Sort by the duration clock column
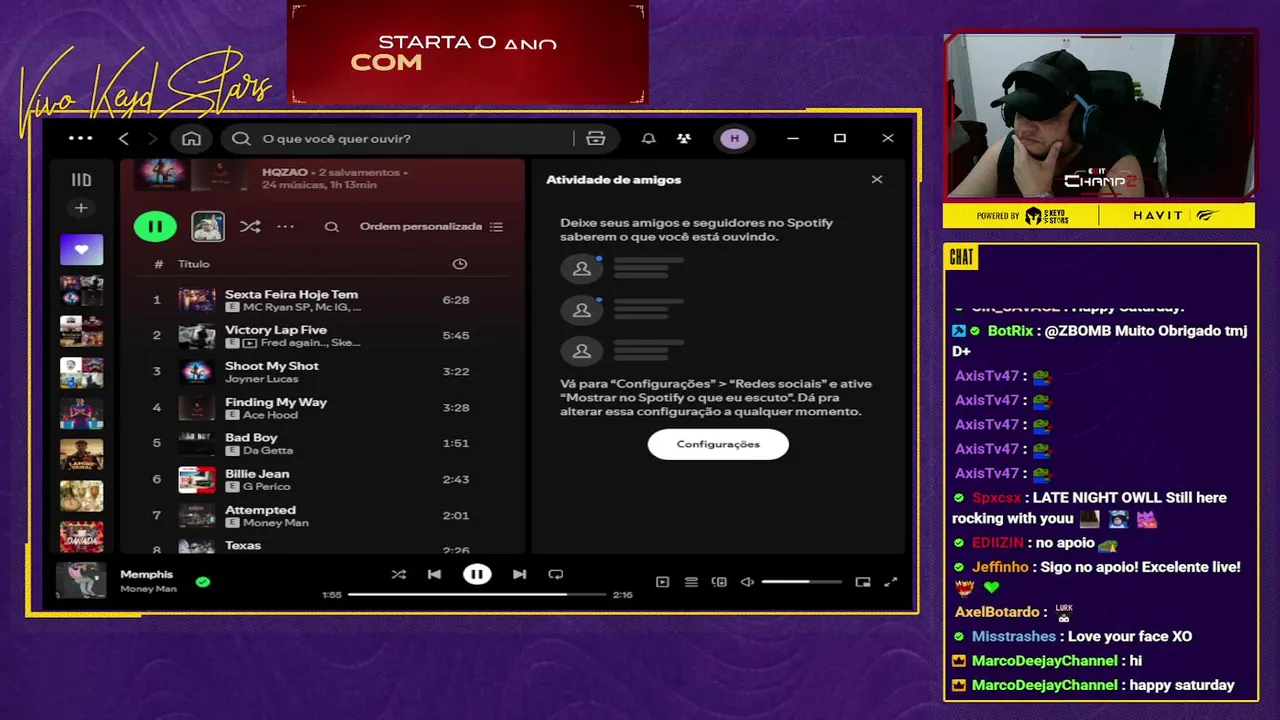1280x720 pixels. 460,264
